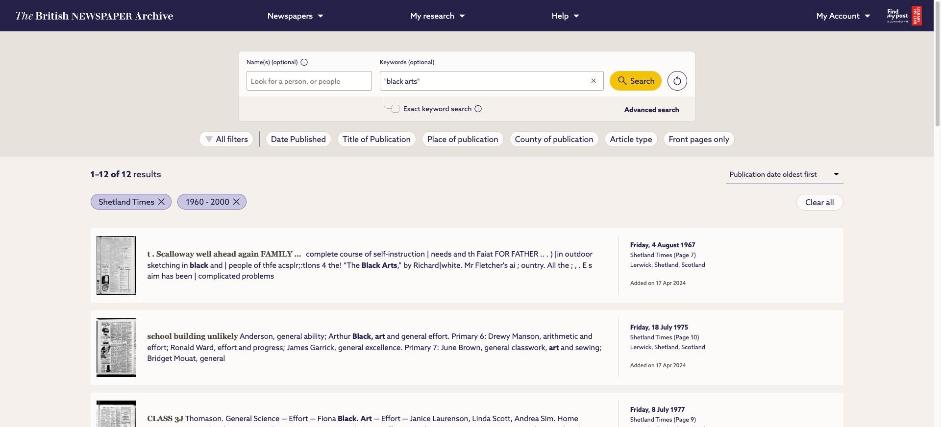Expand the My Account menu
The width and height of the screenshot is (941, 427).
click(843, 16)
